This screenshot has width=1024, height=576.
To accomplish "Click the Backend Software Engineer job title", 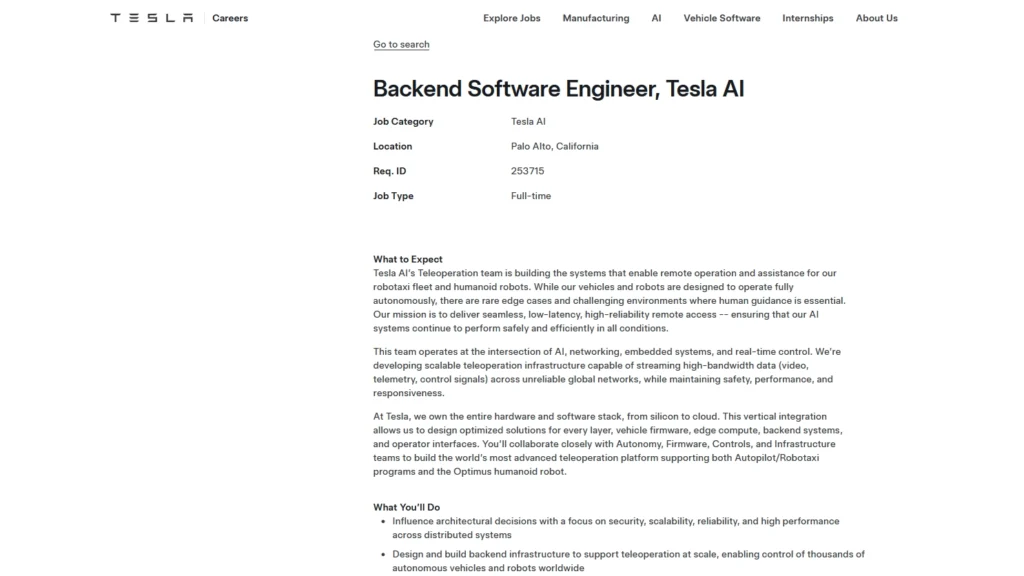I will (x=558, y=89).
